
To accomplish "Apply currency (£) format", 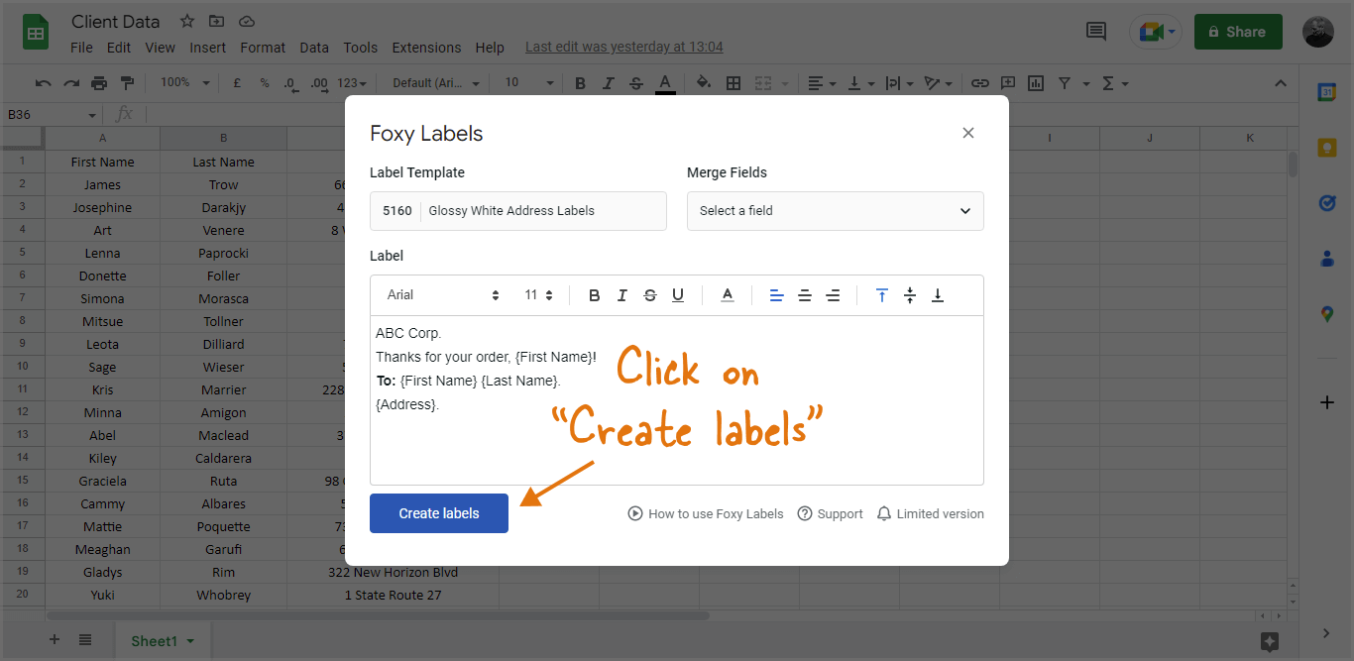I will click(237, 83).
